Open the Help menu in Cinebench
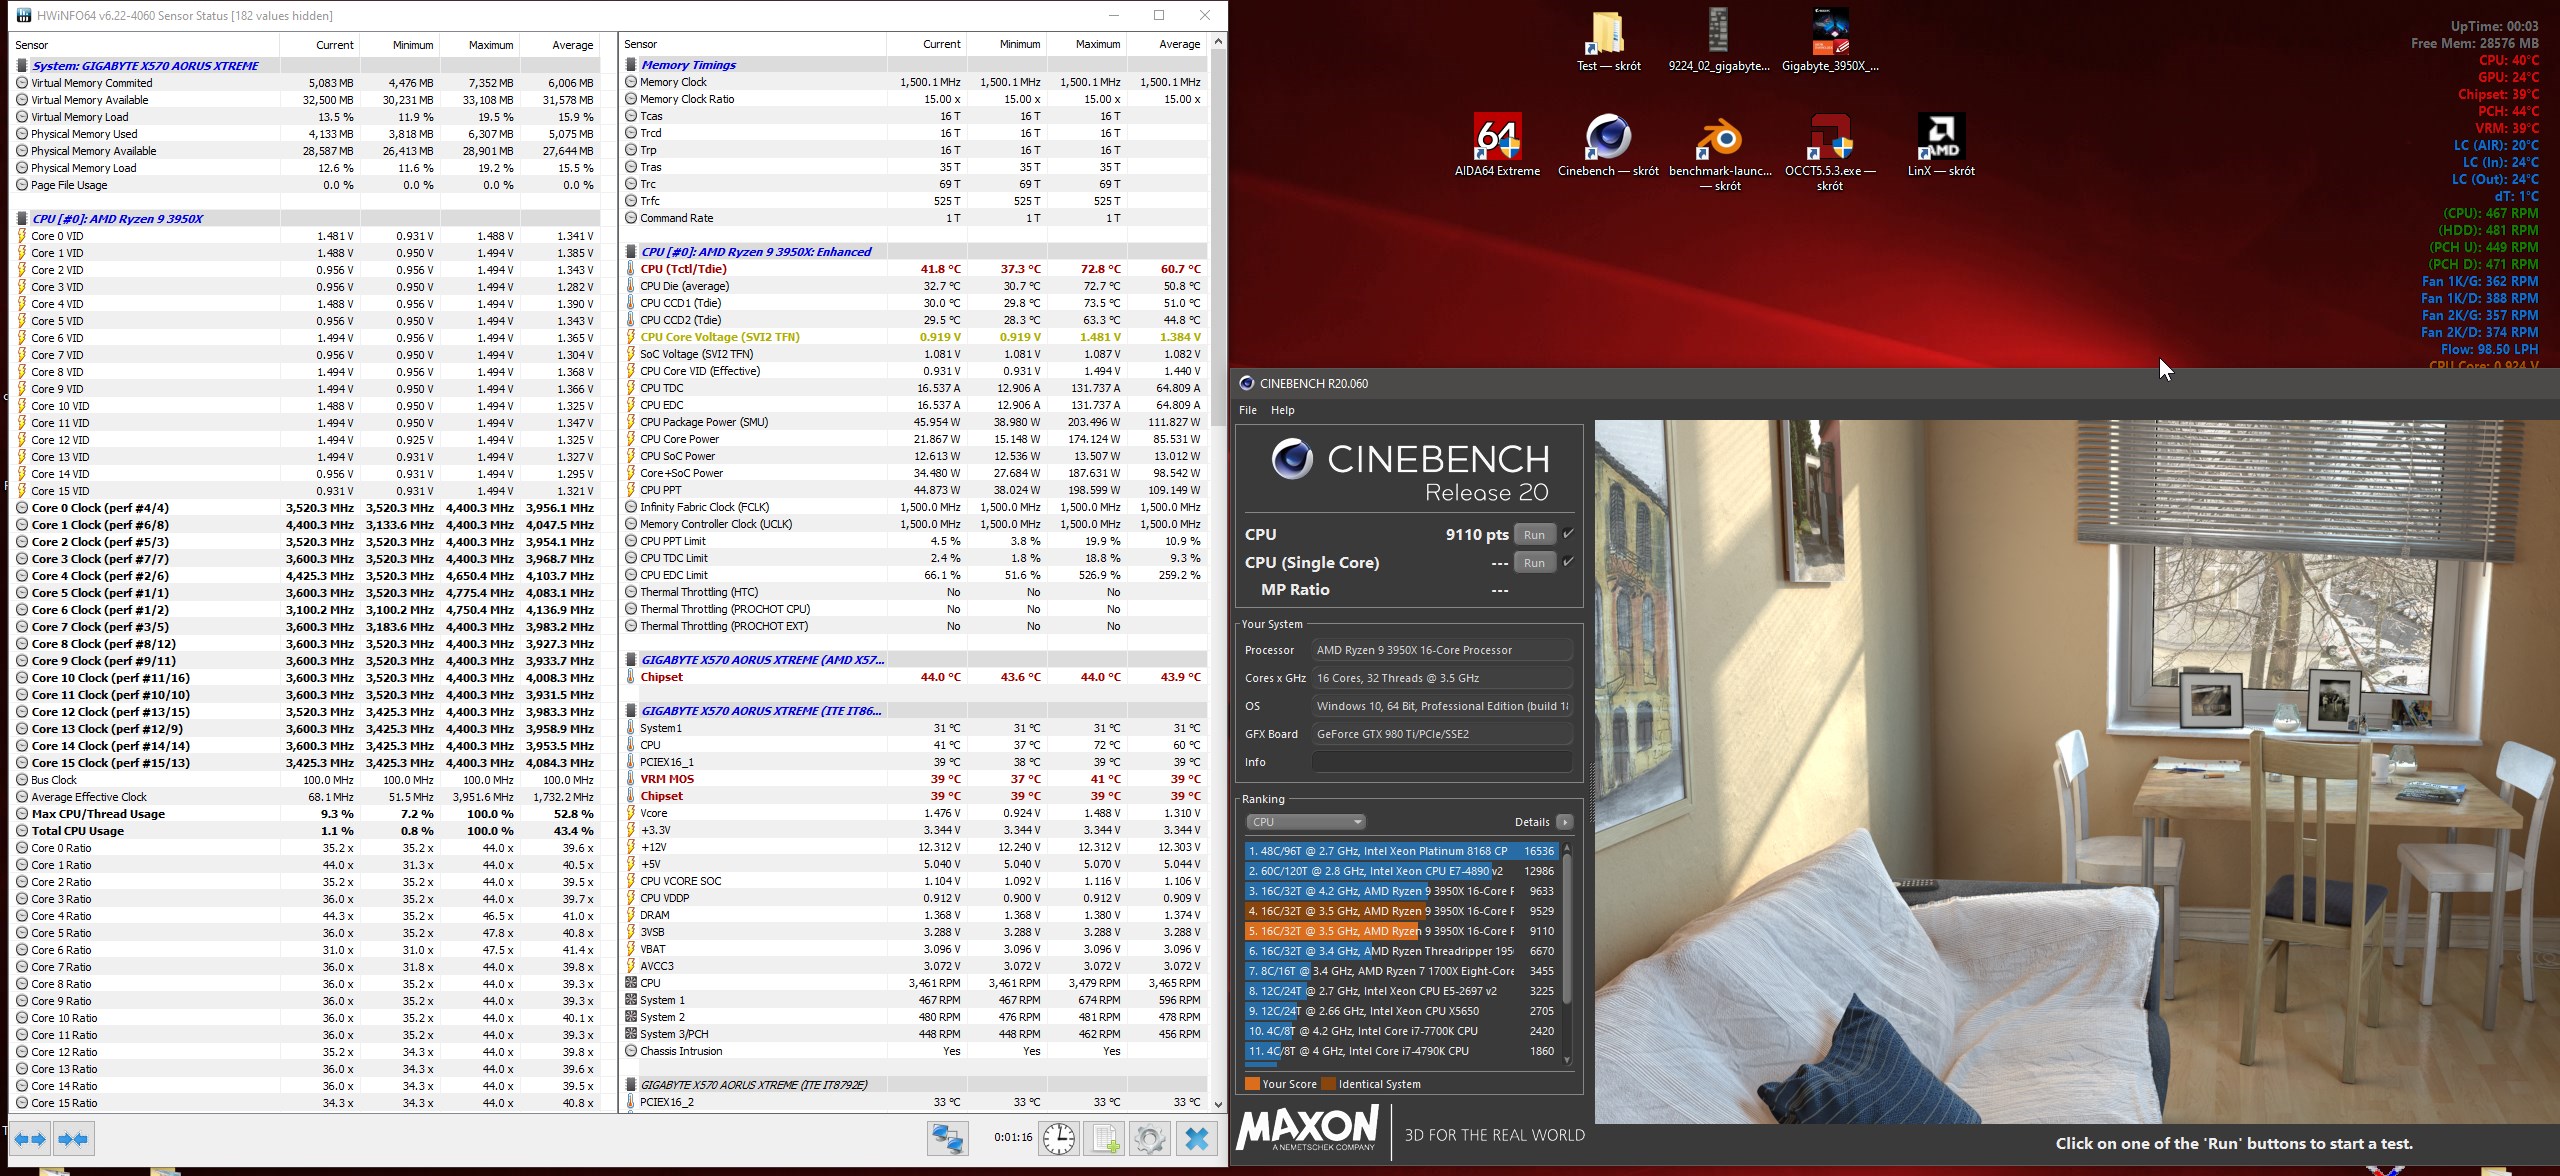The height and width of the screenshot is (1176, 2560). click(x=1282, y=410)
